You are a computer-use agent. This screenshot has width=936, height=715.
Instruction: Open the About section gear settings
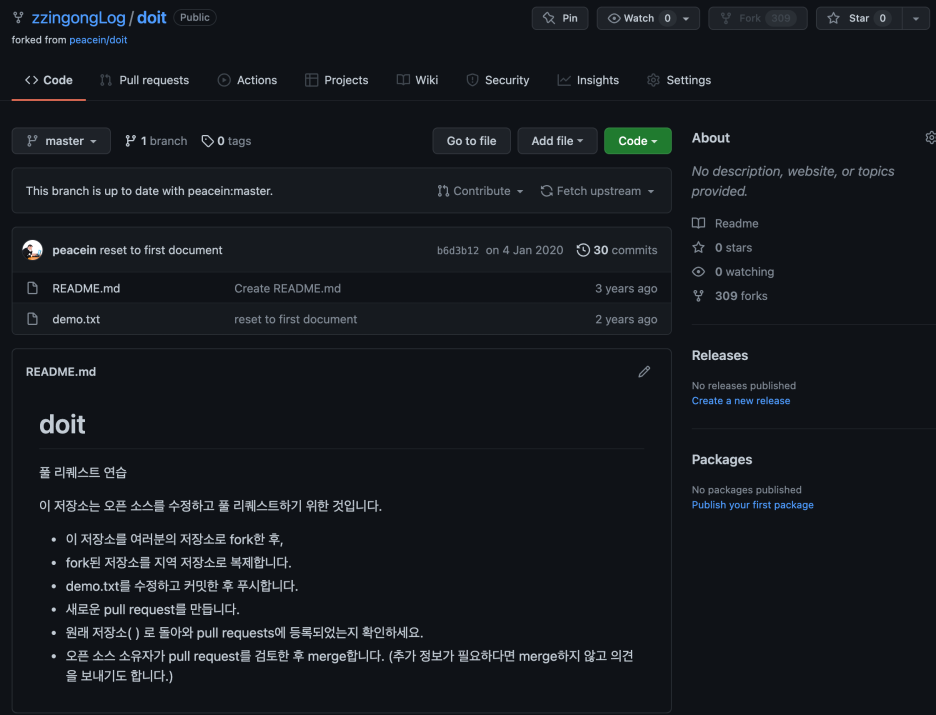[x=930, y=138]
